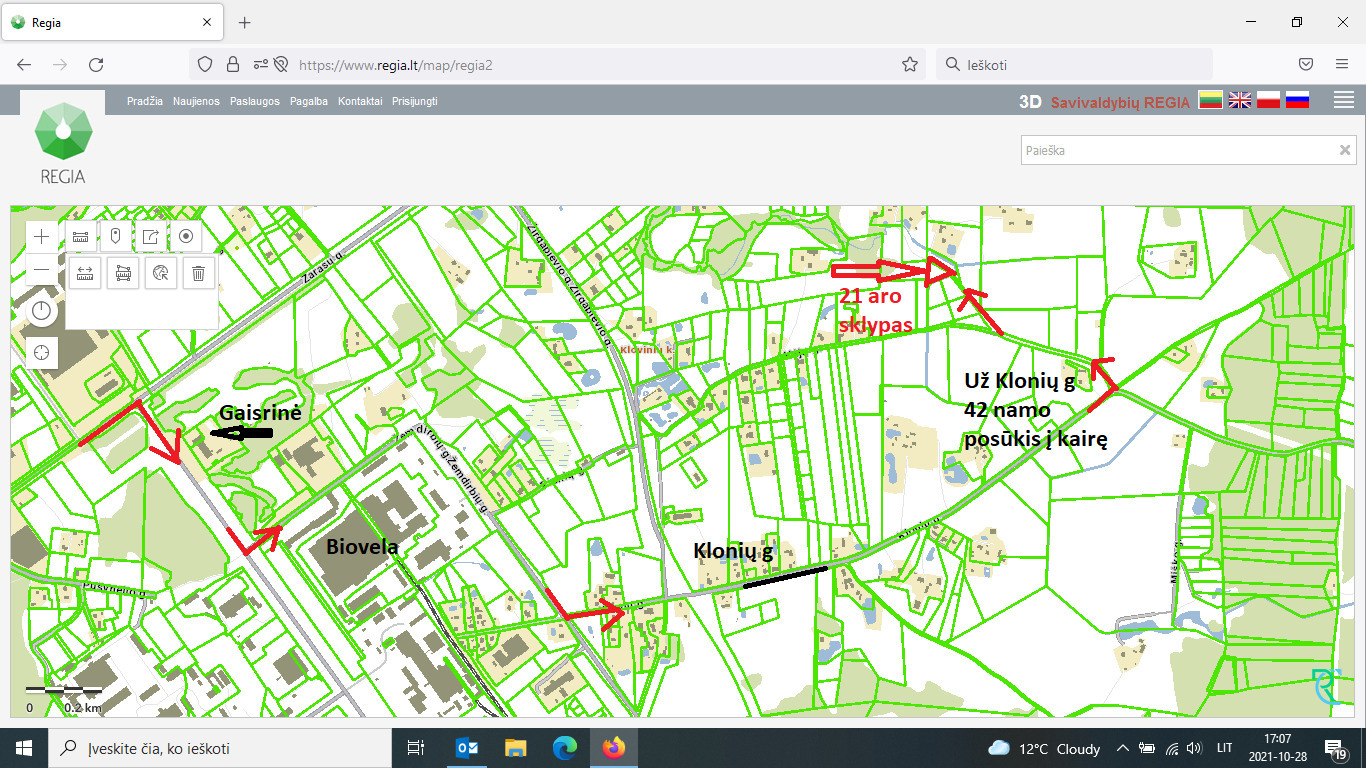Switch language to English flag
Image resolution: width=1366 pixels, height=768 pixels.
tap(1240, 100)
